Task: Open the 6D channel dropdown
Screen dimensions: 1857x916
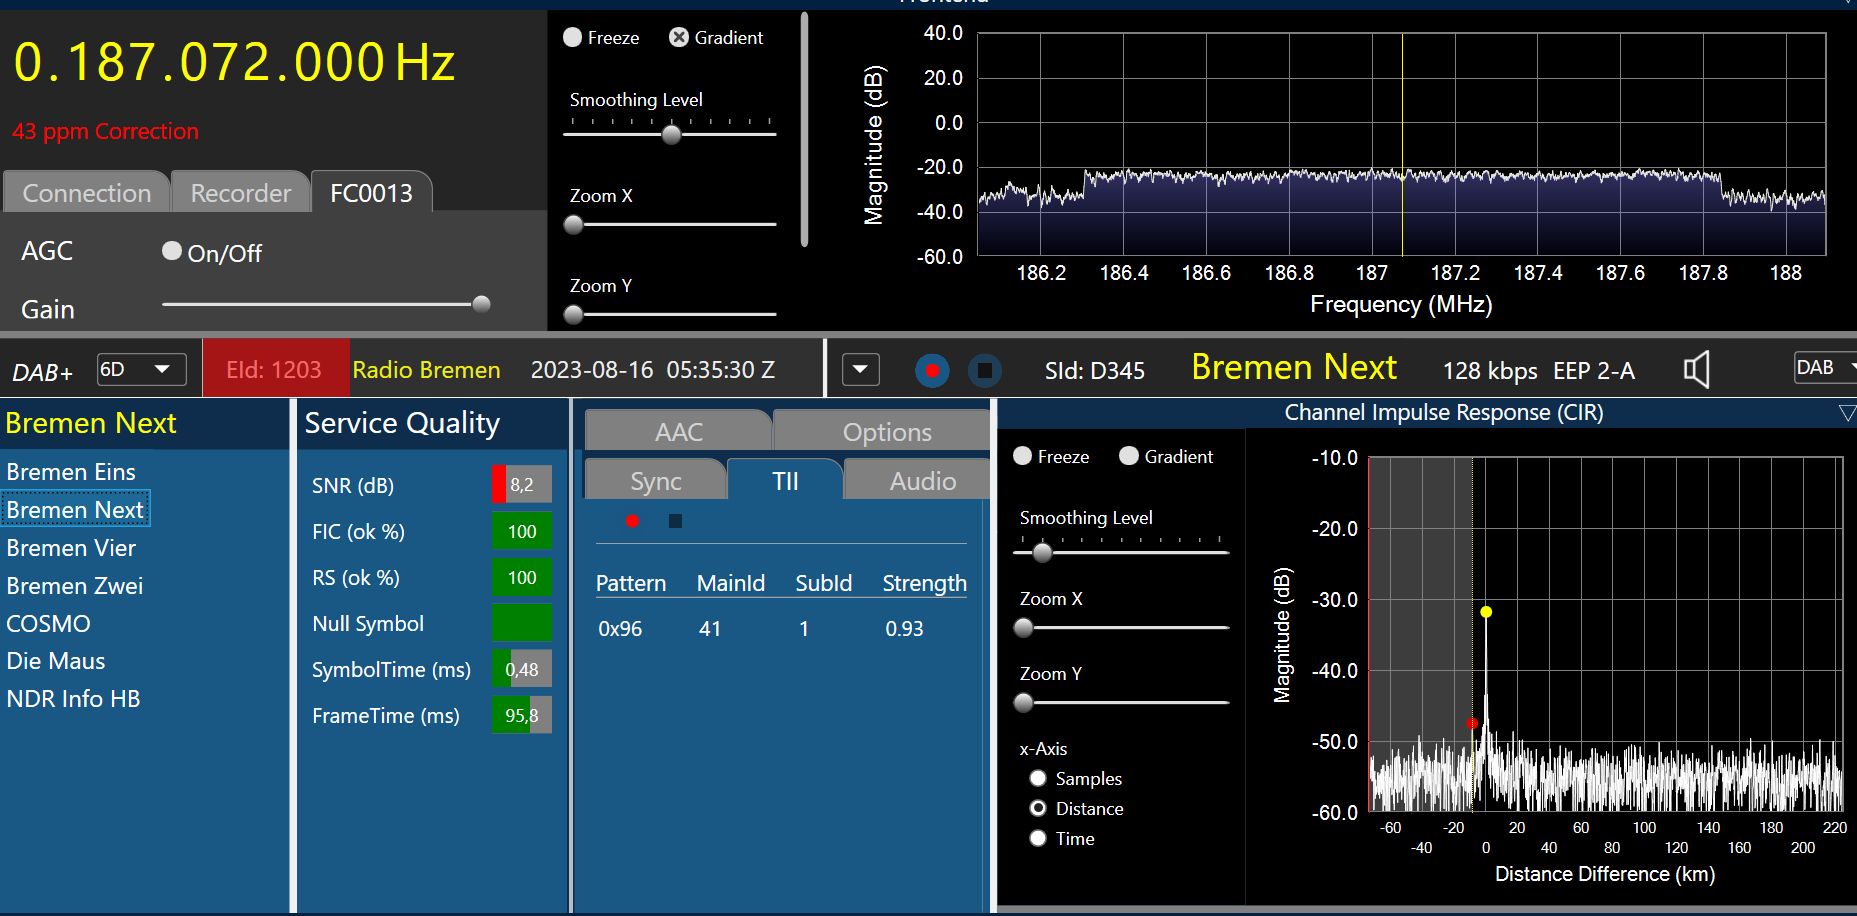Action: [x=141, y=370]
